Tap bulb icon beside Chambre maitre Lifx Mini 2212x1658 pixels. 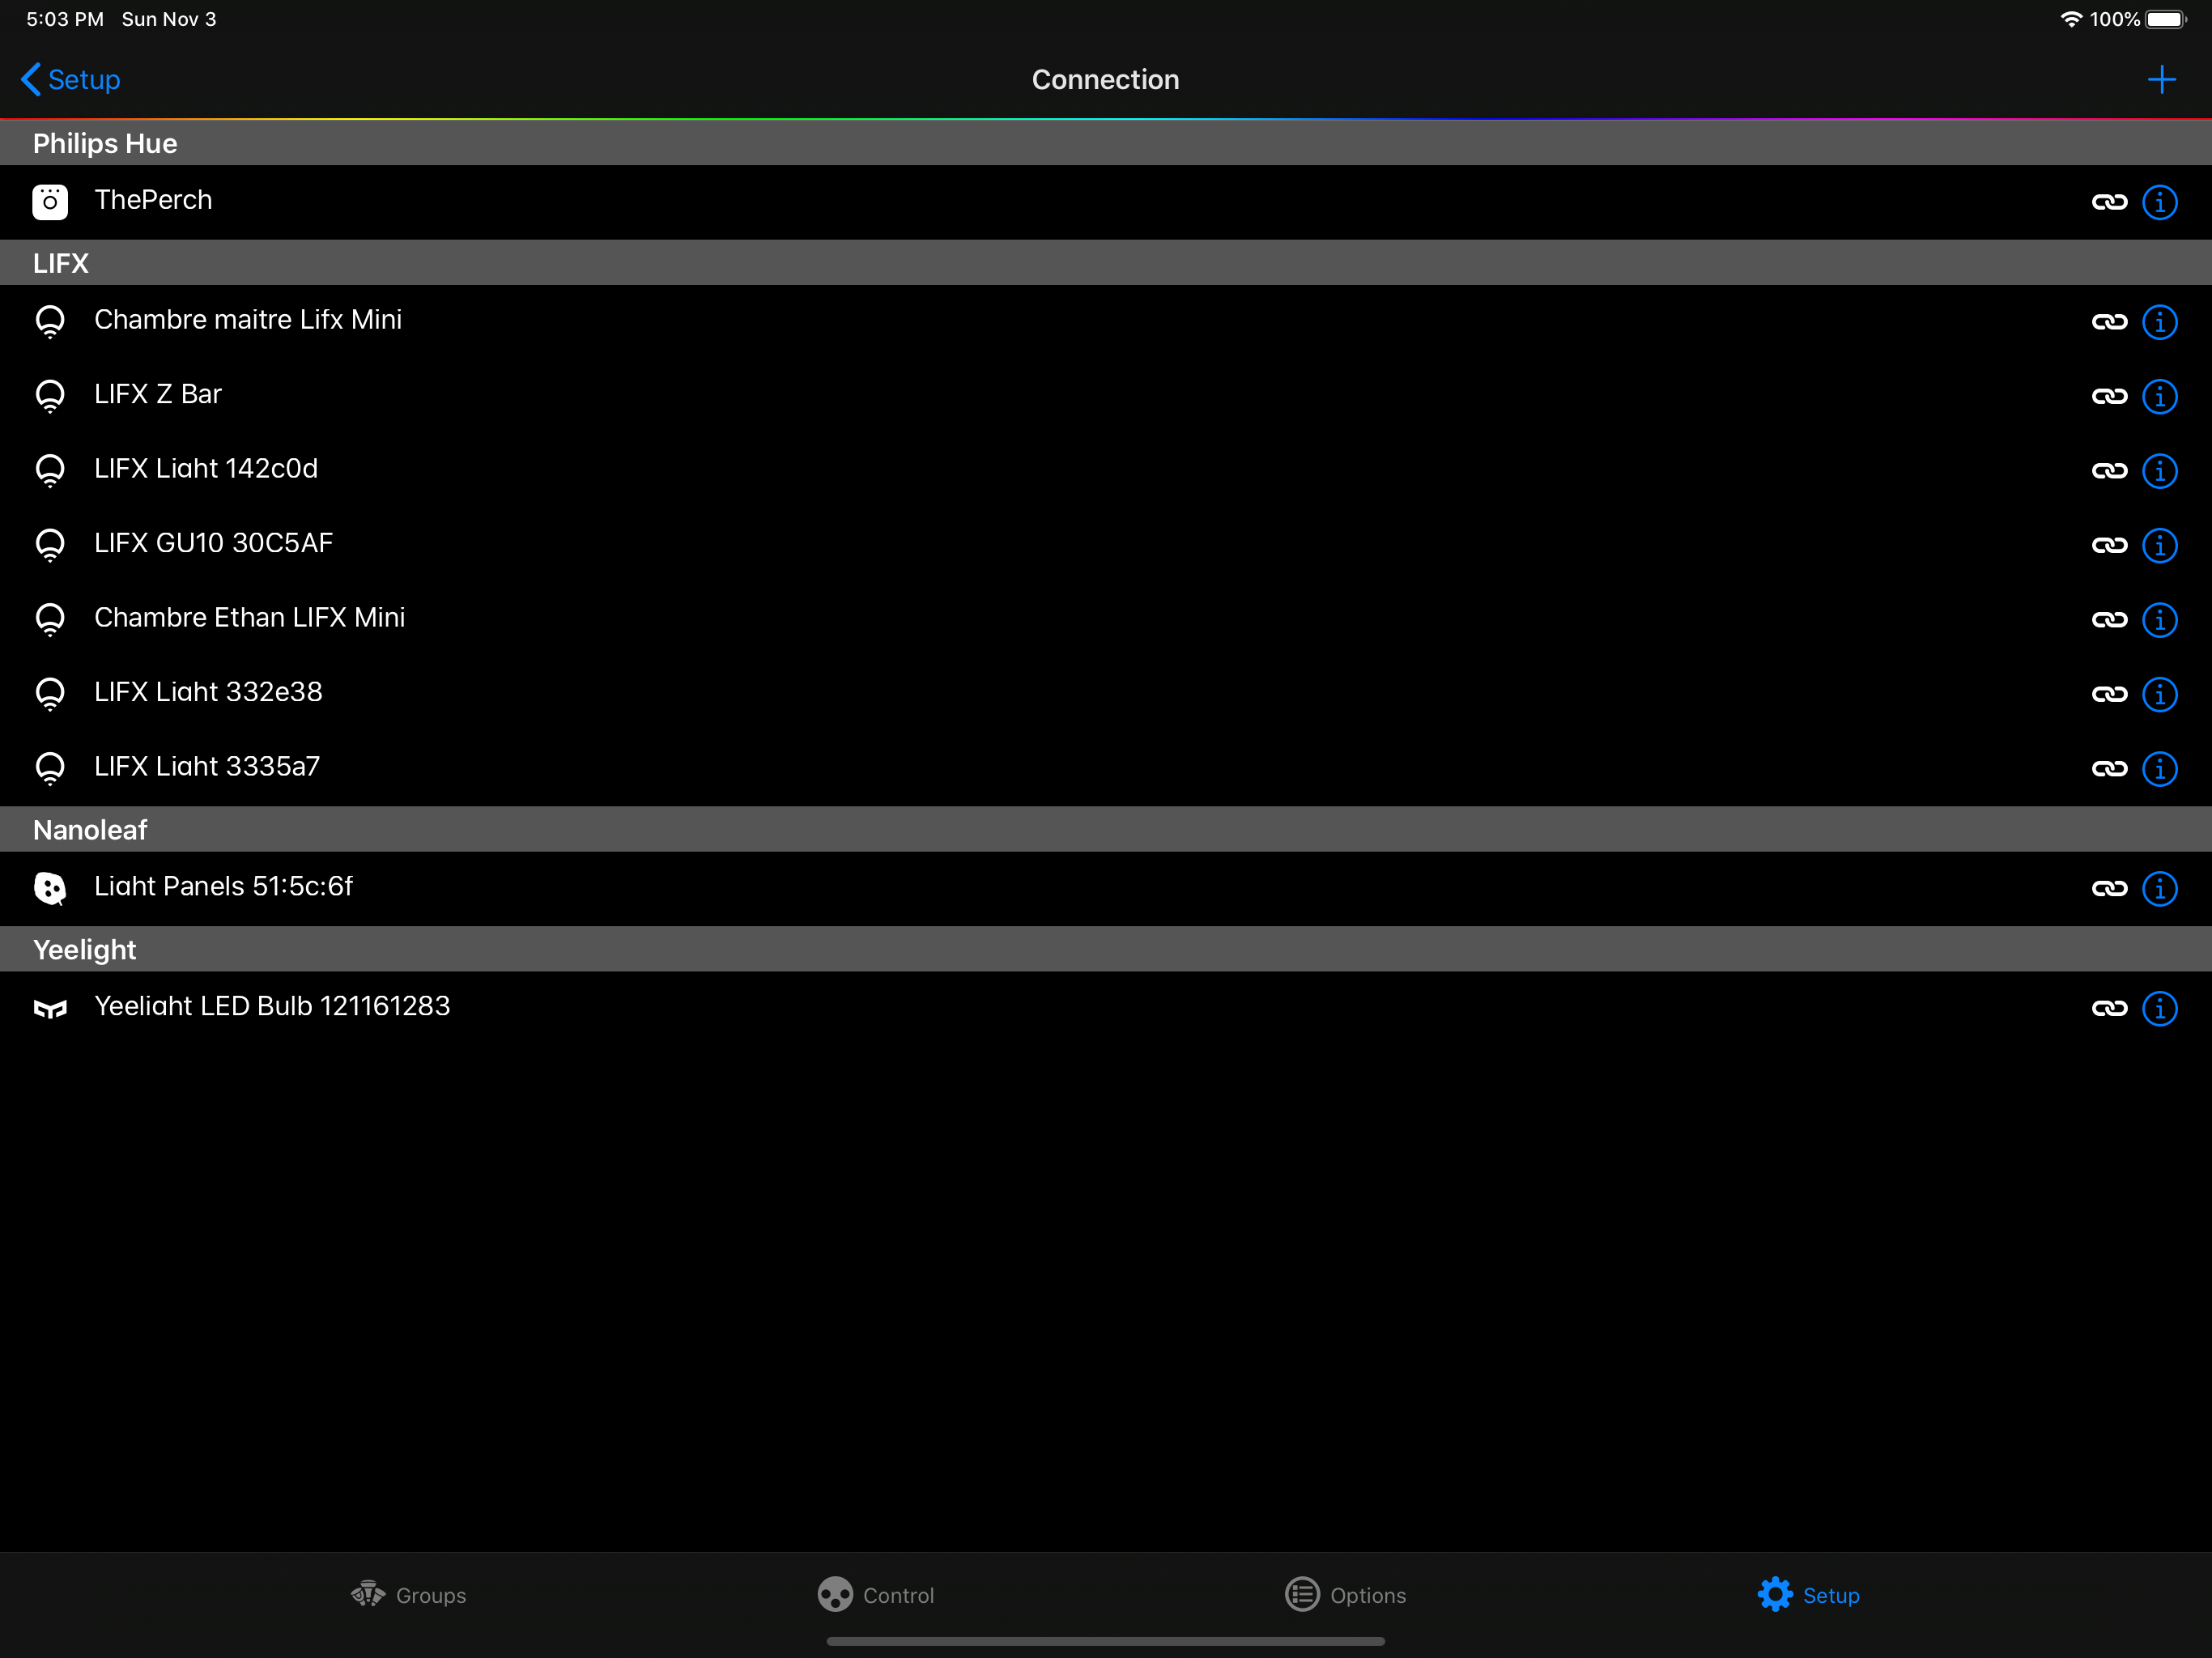pos(50,322)
